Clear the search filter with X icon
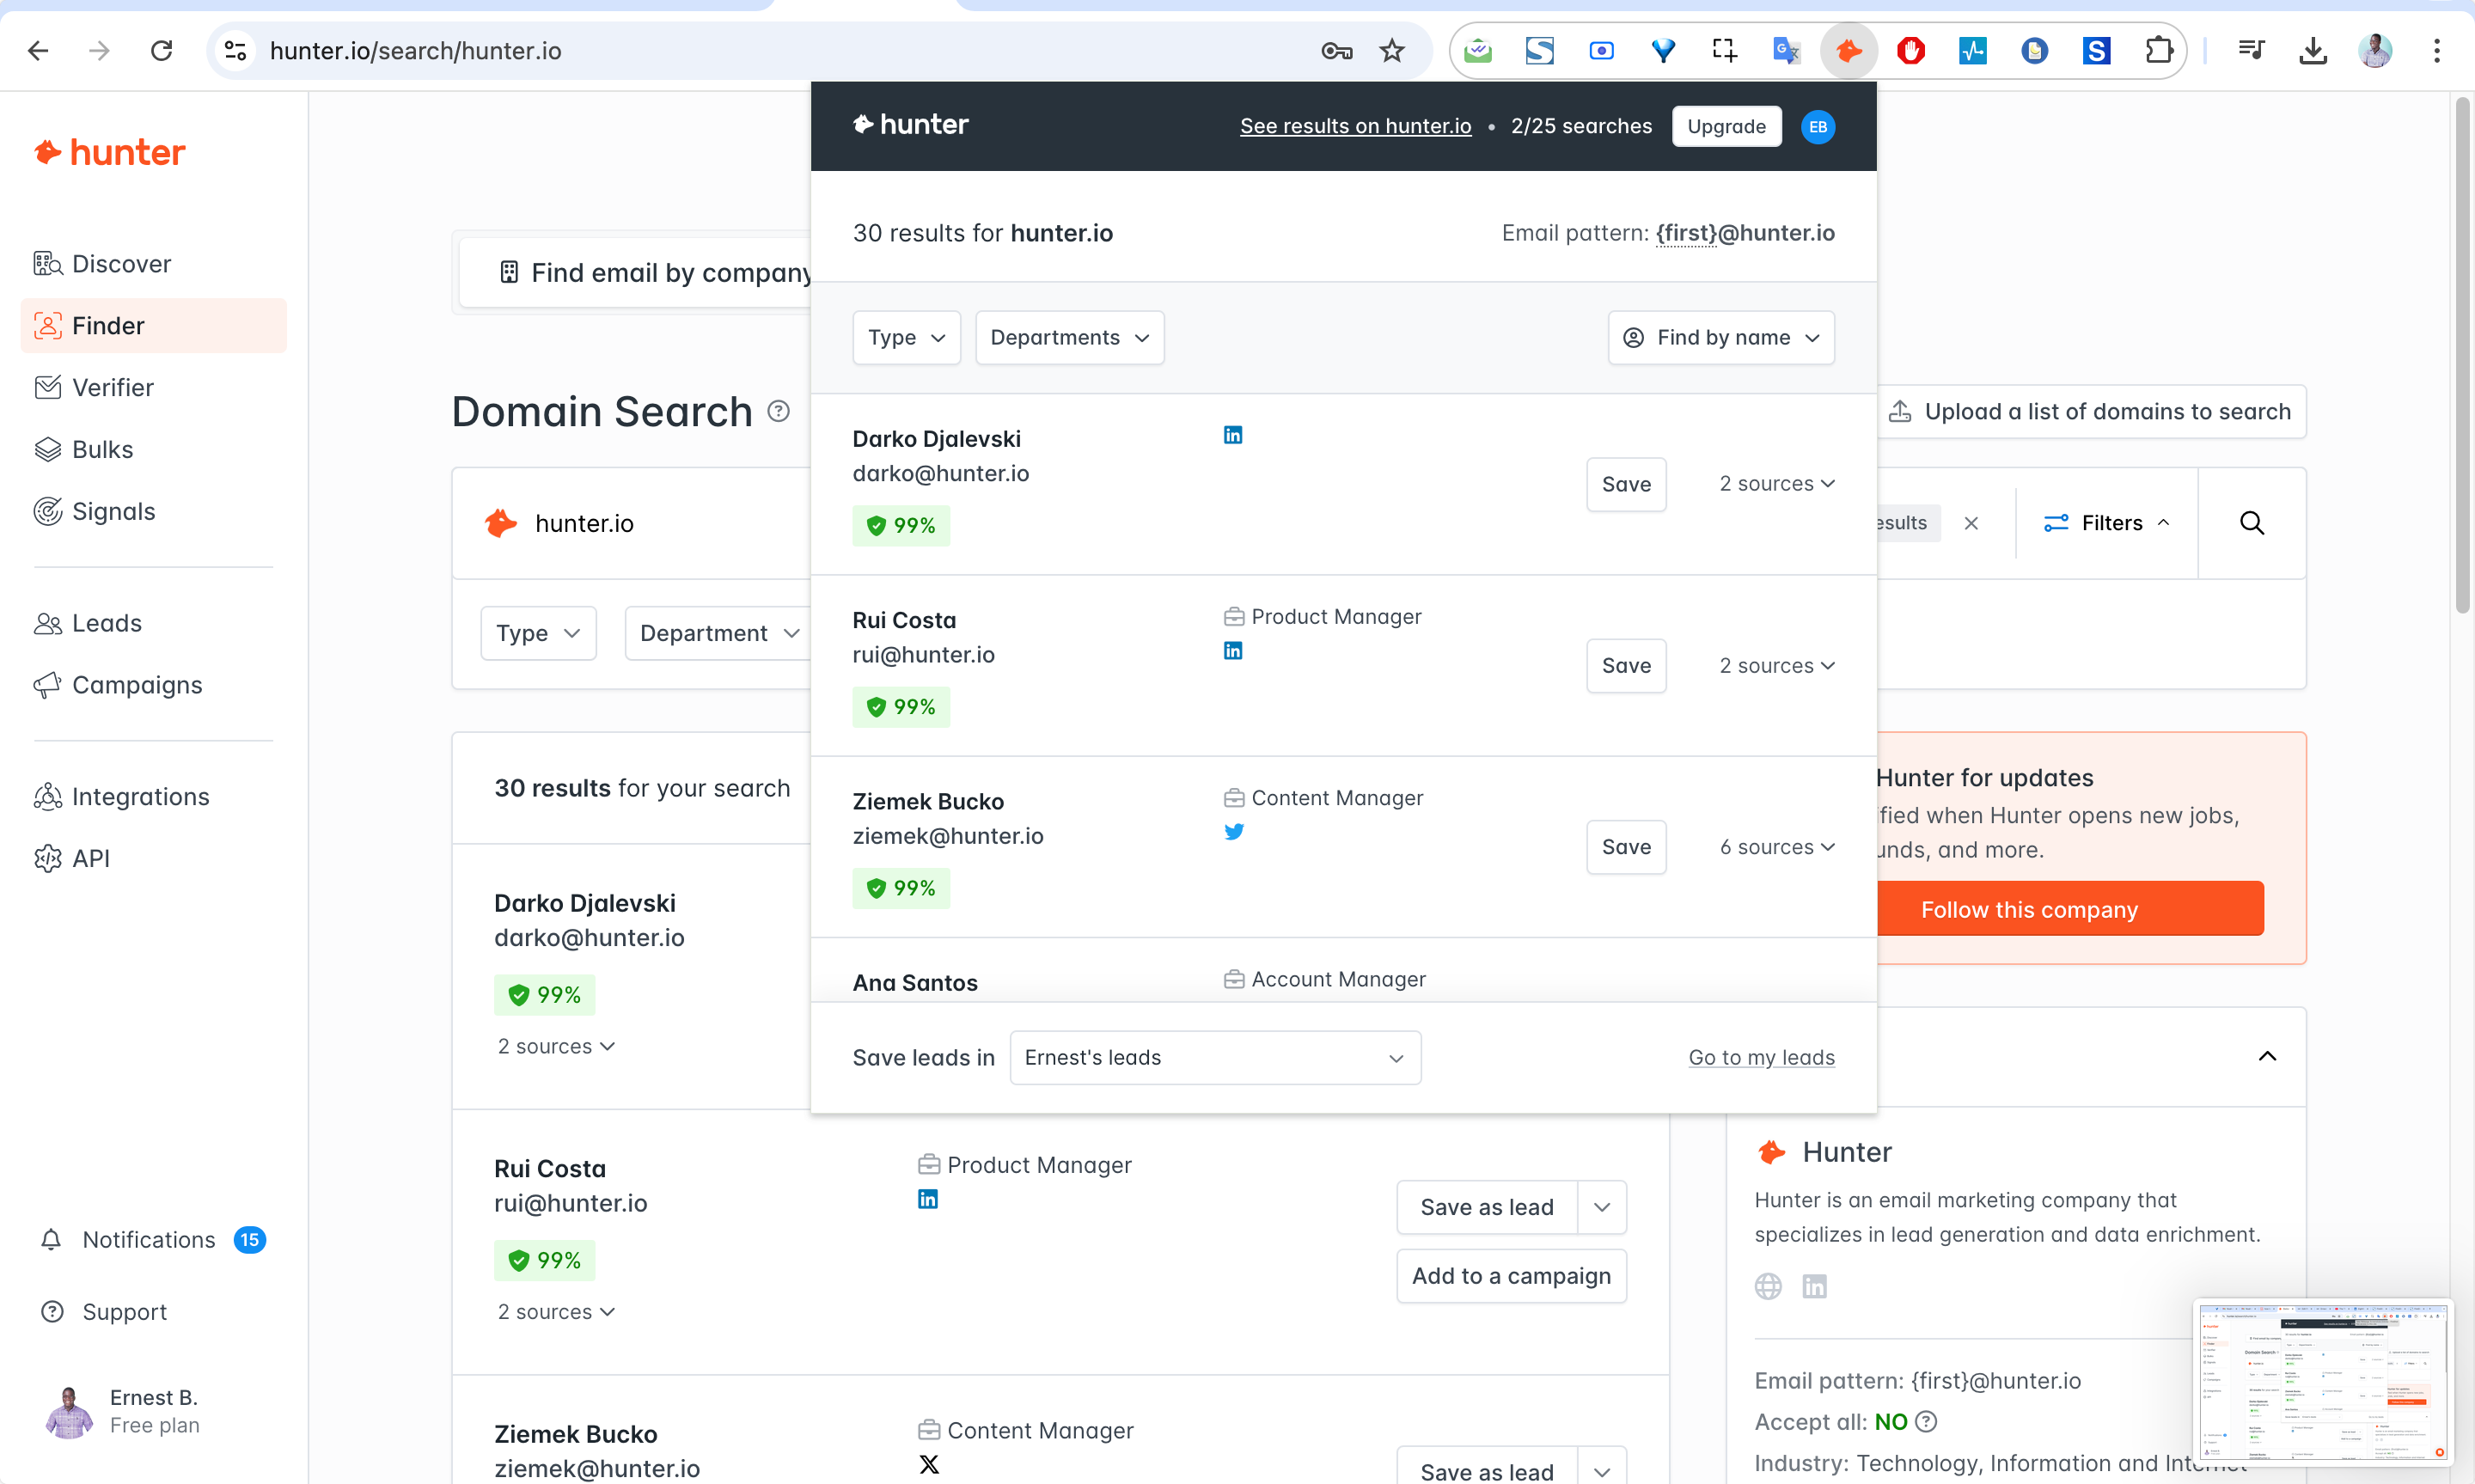 click(1970, 523)
